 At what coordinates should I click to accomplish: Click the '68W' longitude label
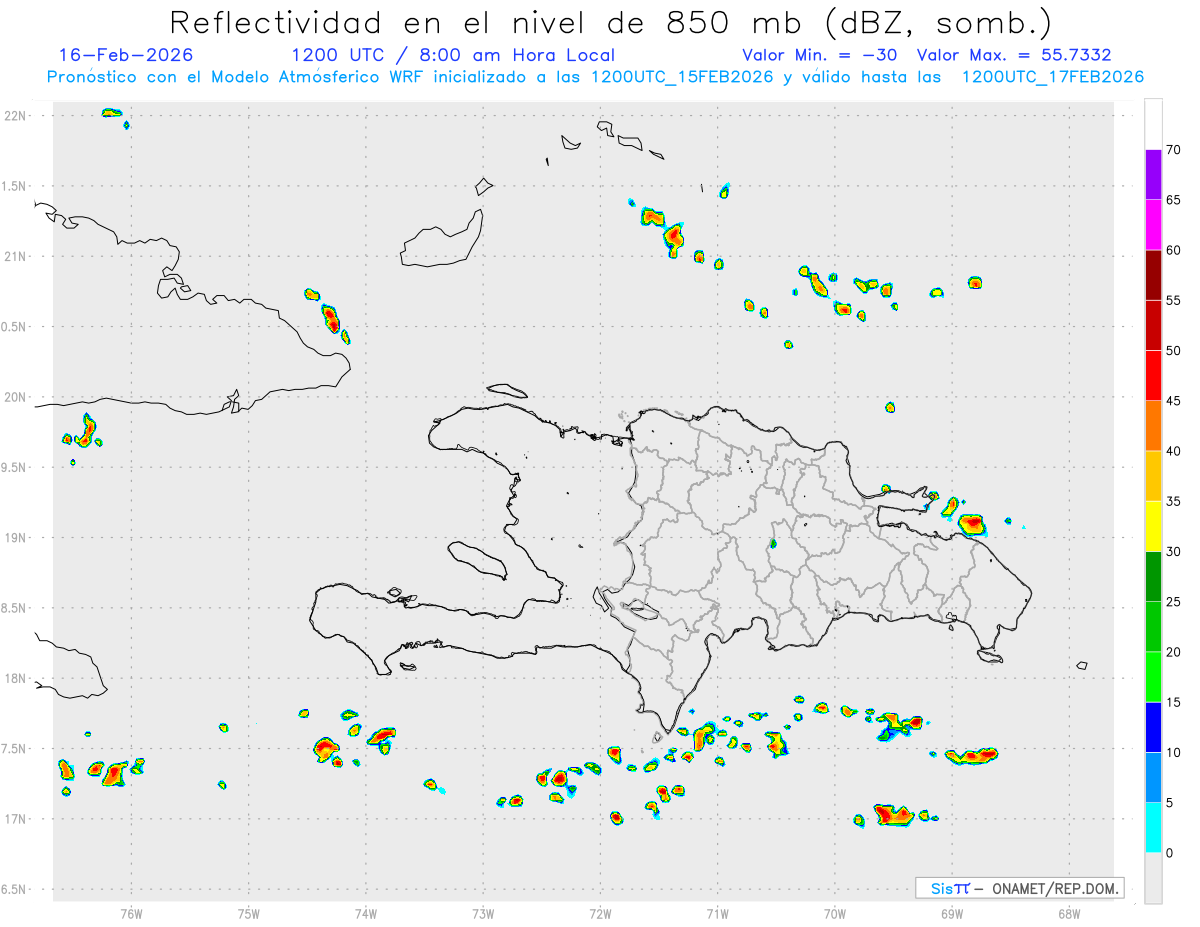coord(1069,912)
